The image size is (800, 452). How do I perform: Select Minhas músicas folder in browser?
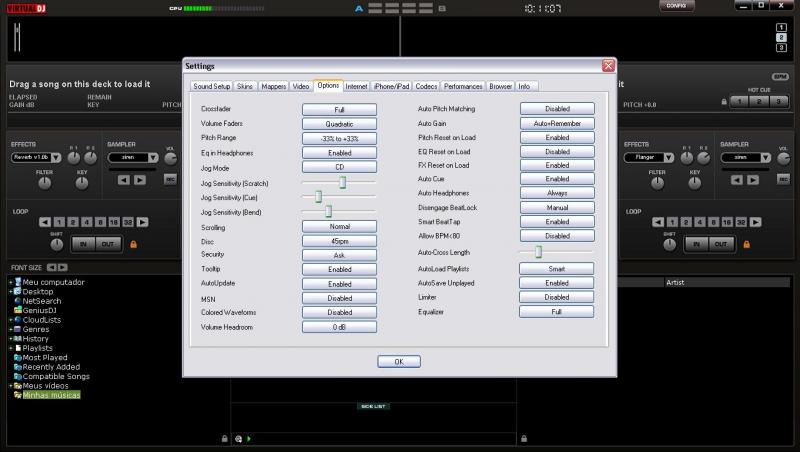click(x=51, y=395)
